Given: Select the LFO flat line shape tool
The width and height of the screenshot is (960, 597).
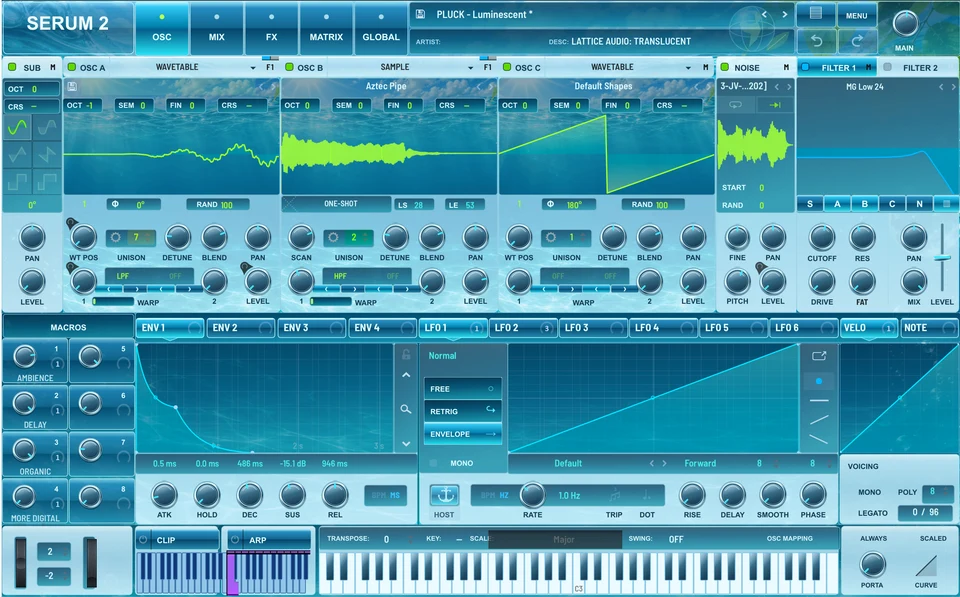Looking at the screenshot, I should [819, 400].
